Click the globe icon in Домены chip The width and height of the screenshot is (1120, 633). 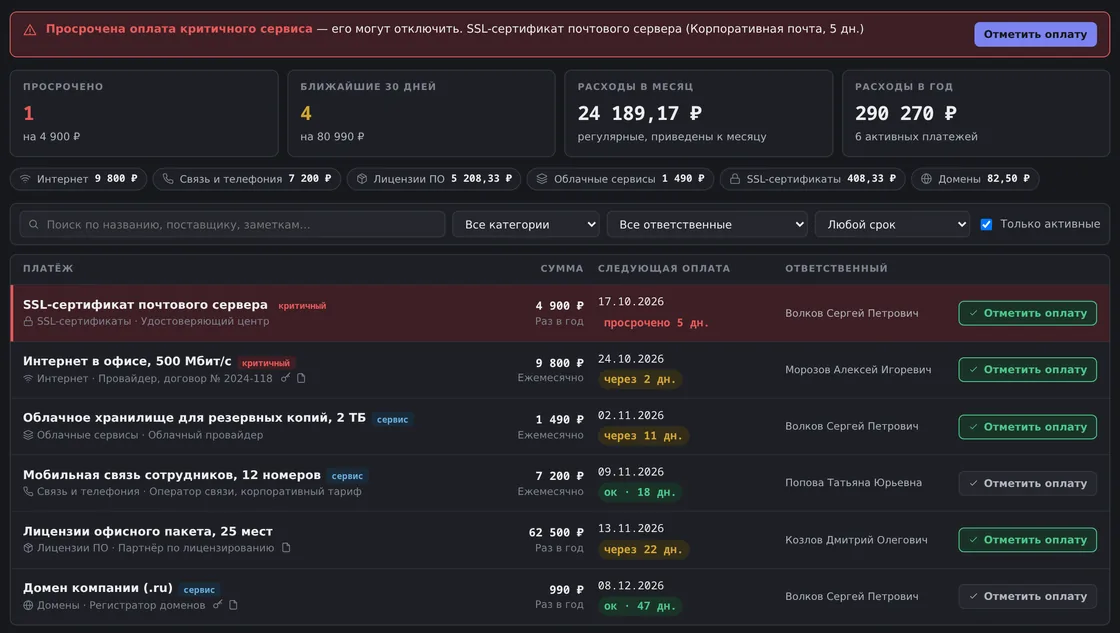coord(926,179)
